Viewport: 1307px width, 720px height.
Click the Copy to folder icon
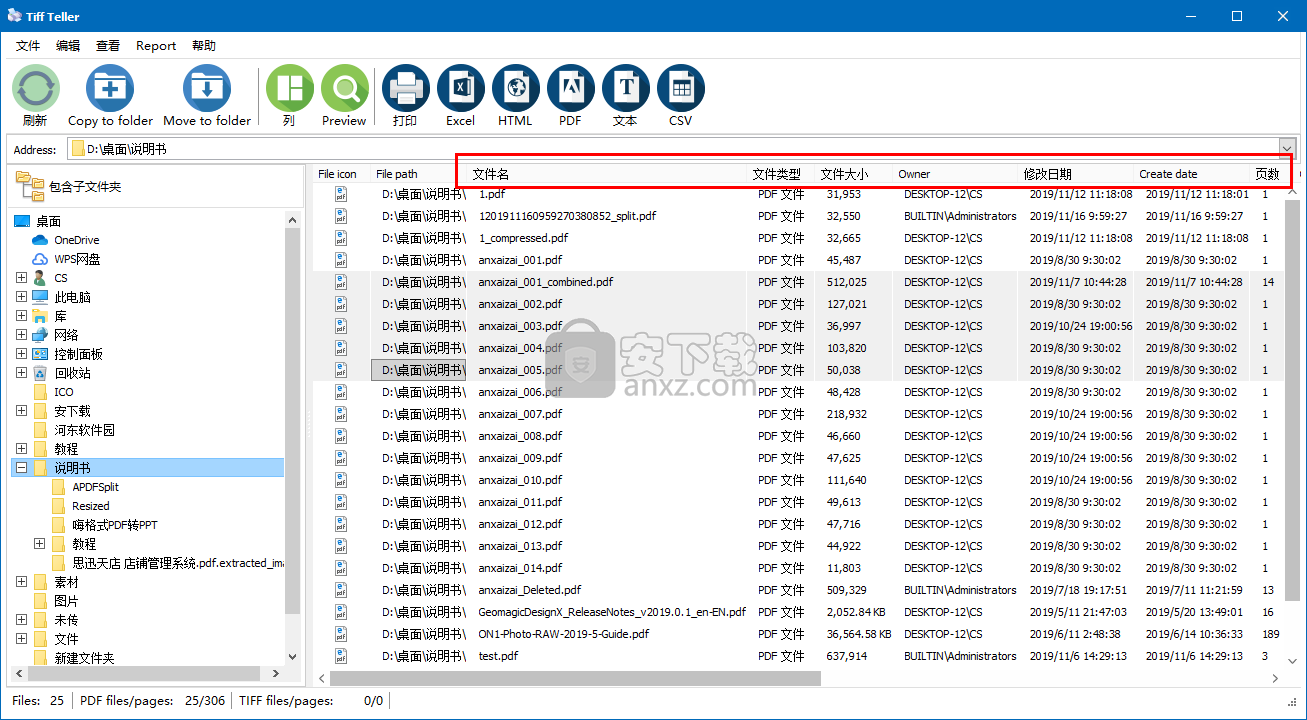click(110, 88)
